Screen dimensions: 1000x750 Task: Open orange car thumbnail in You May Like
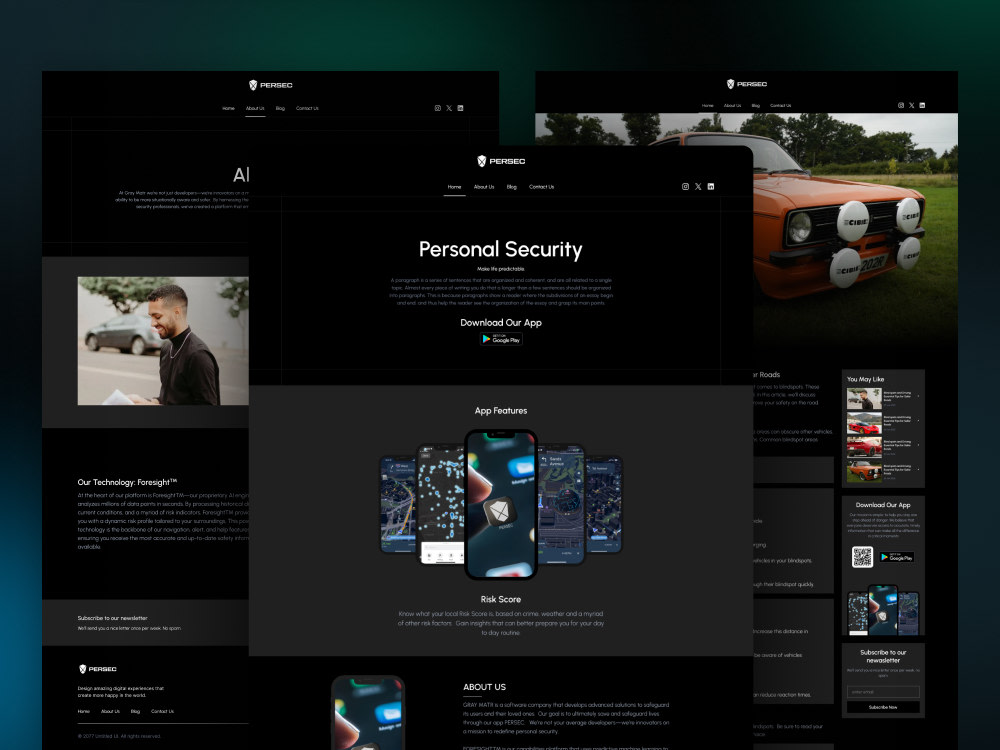point(864,471)
